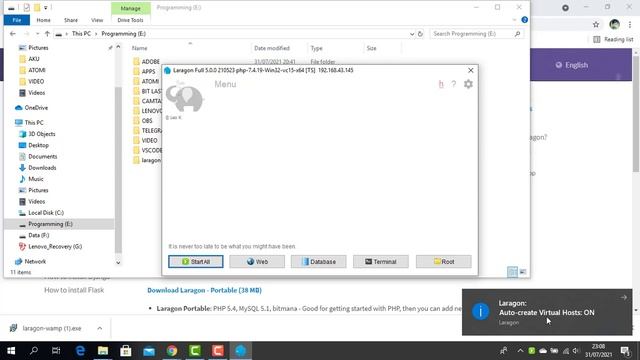Open Downloads in navigation pane
This screenshot has height=360, width=640.
tap(42, 168)
